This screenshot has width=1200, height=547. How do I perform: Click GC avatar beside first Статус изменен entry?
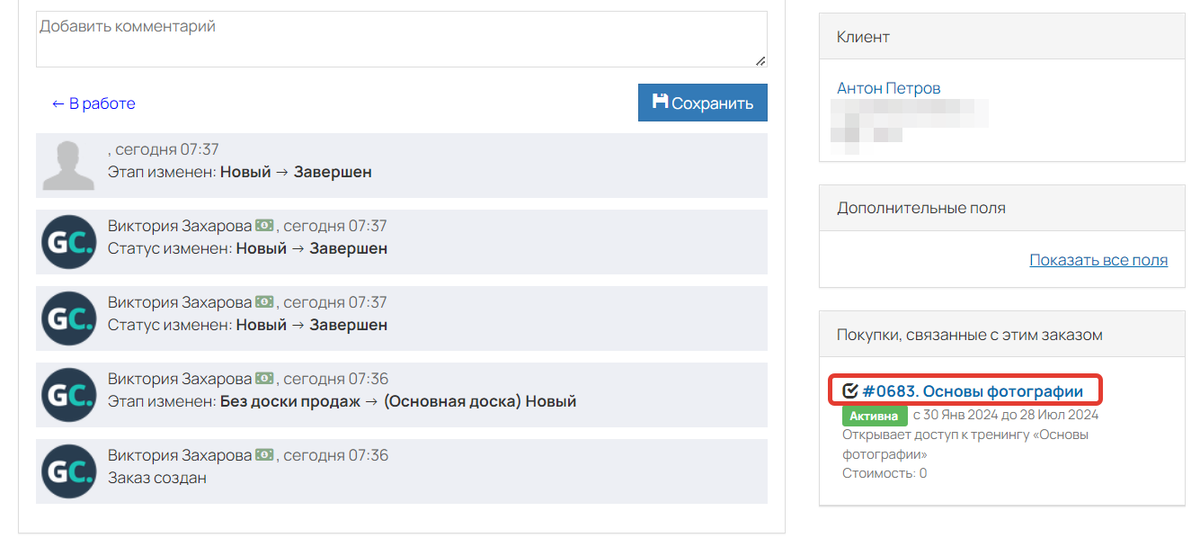coord(68,242)
